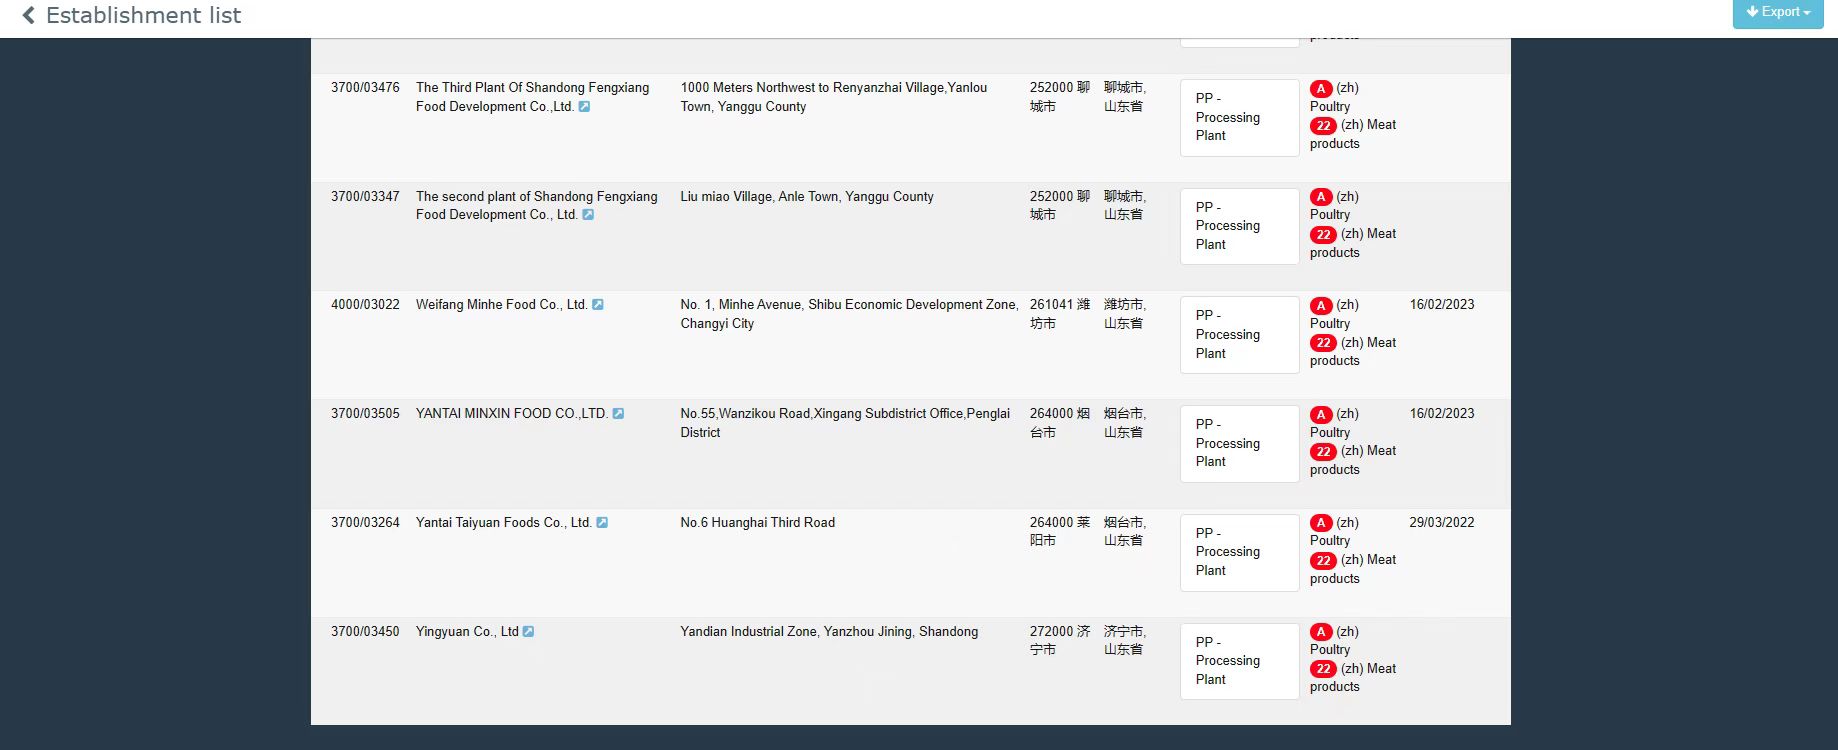Click approval number 4000/03022

(365, 305)
